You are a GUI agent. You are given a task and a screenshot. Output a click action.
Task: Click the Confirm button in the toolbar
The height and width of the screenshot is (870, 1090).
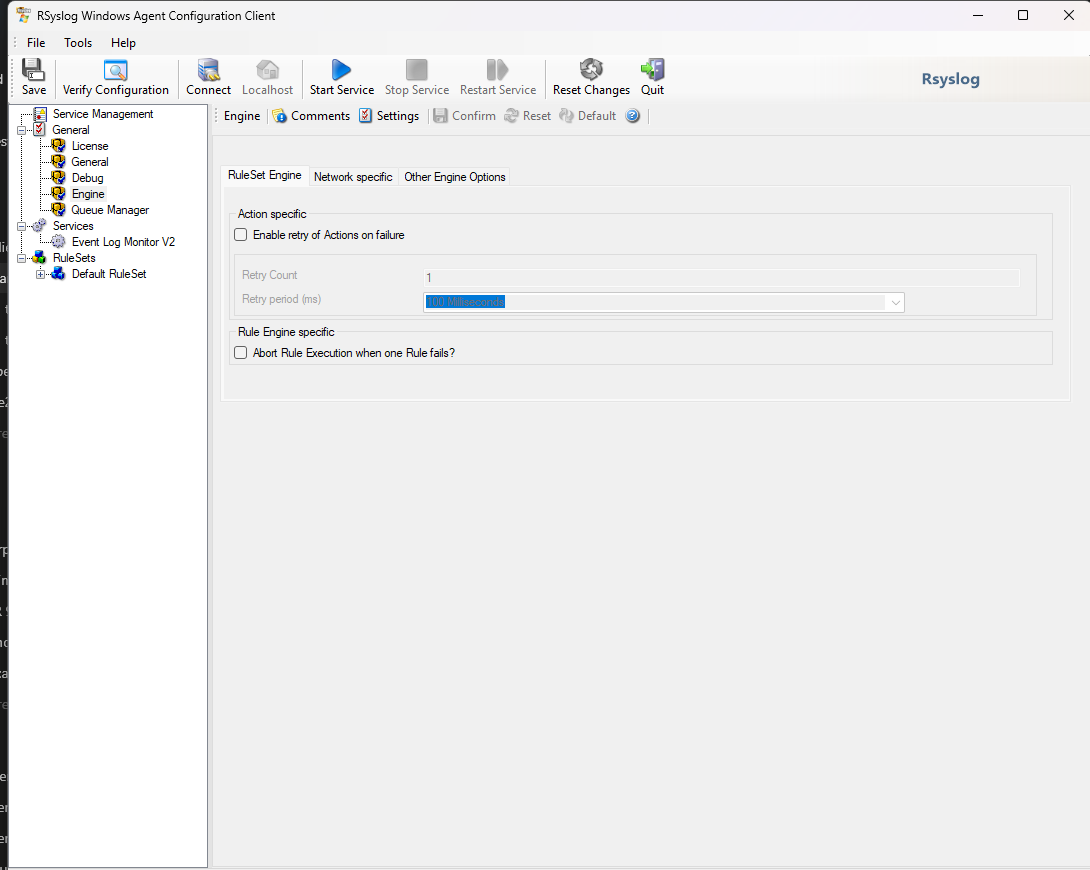click(x=464, y=116)
